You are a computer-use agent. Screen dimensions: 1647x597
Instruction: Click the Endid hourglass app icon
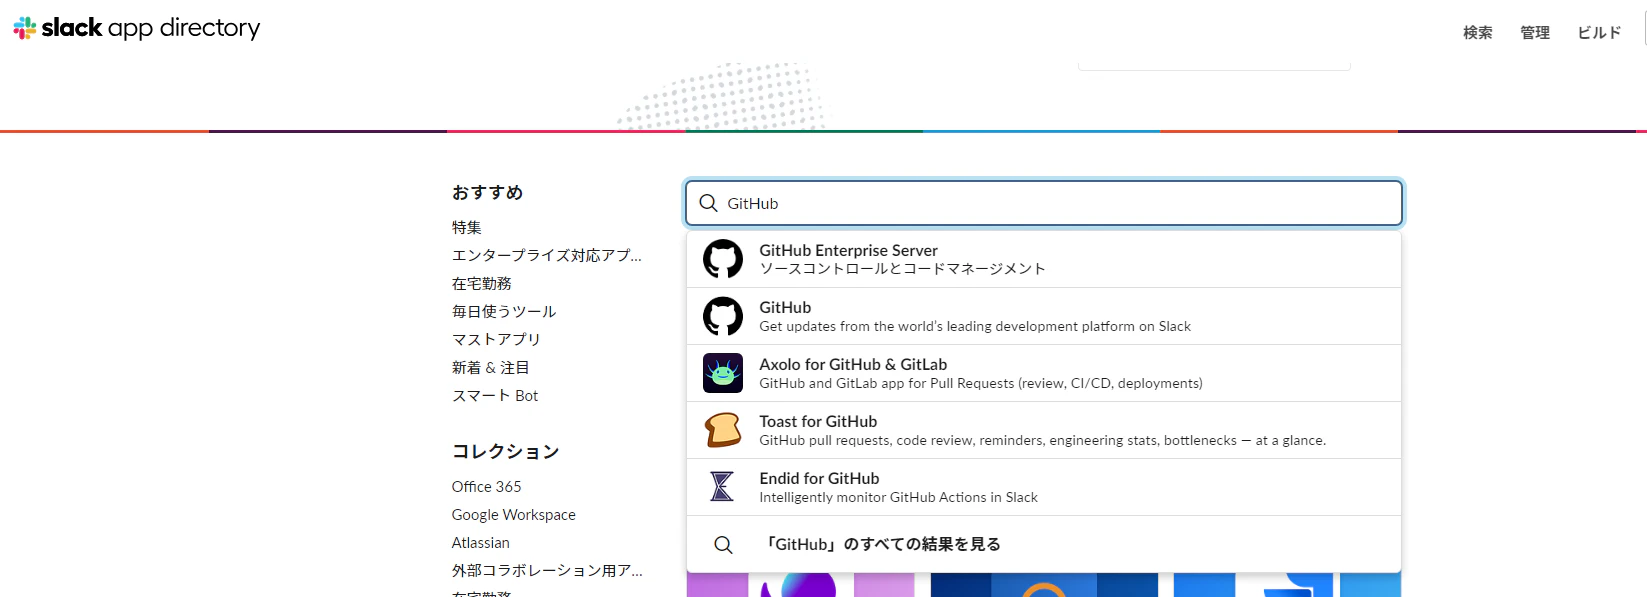(723, 487)
